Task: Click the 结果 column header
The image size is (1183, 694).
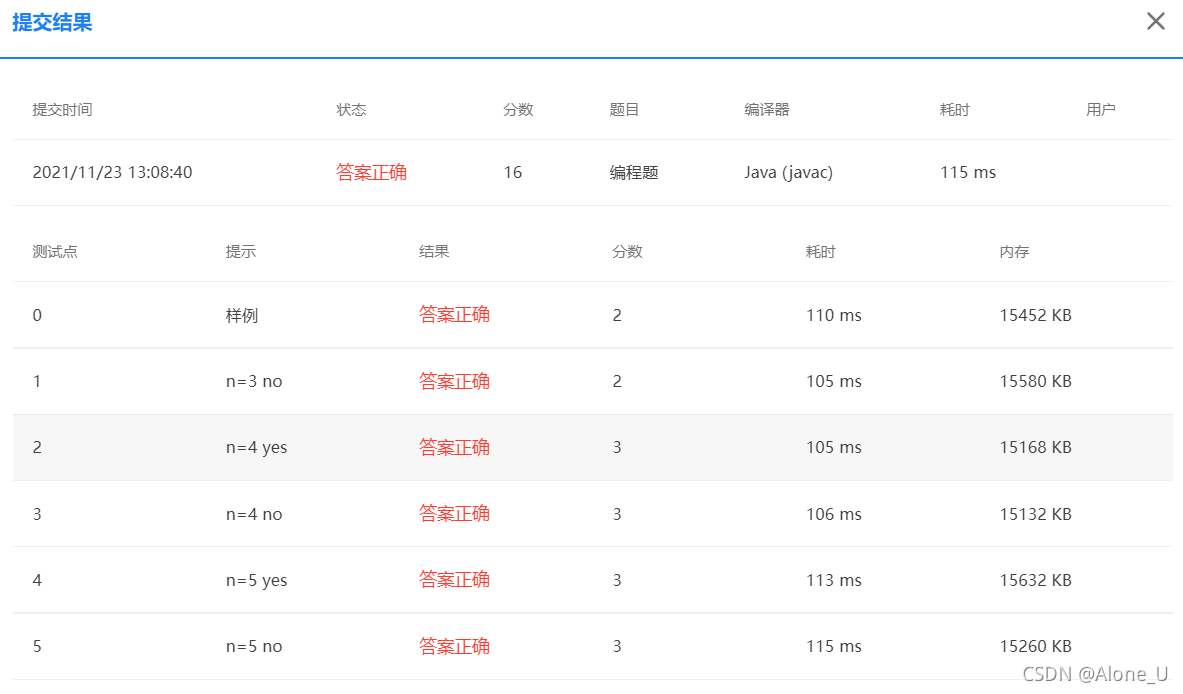Action: point(434,251)
